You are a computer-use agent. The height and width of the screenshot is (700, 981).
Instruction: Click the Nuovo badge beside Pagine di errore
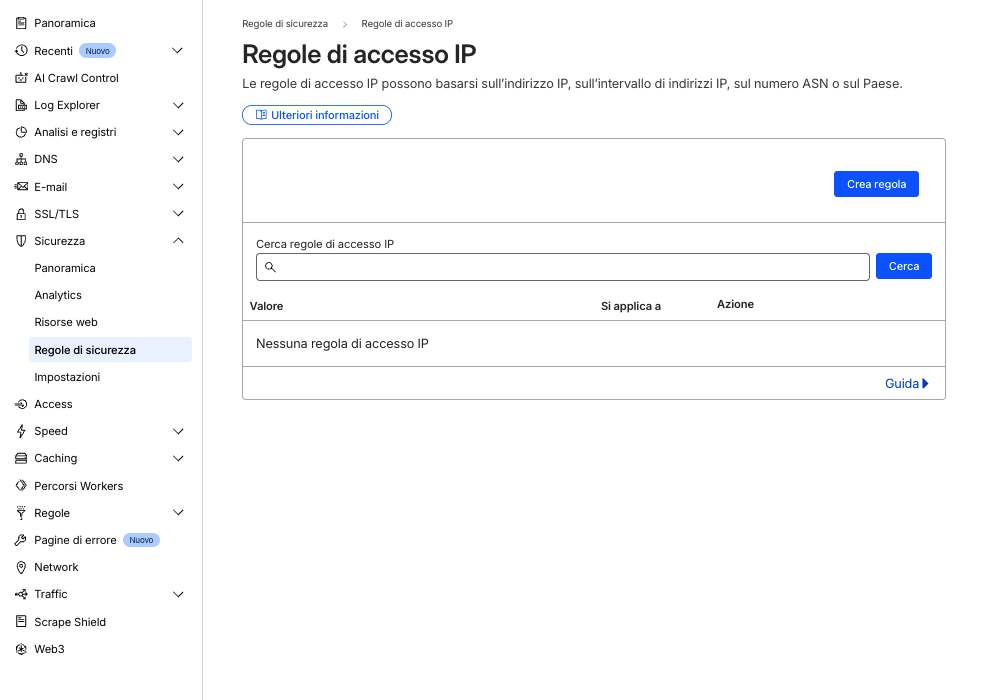141,540
